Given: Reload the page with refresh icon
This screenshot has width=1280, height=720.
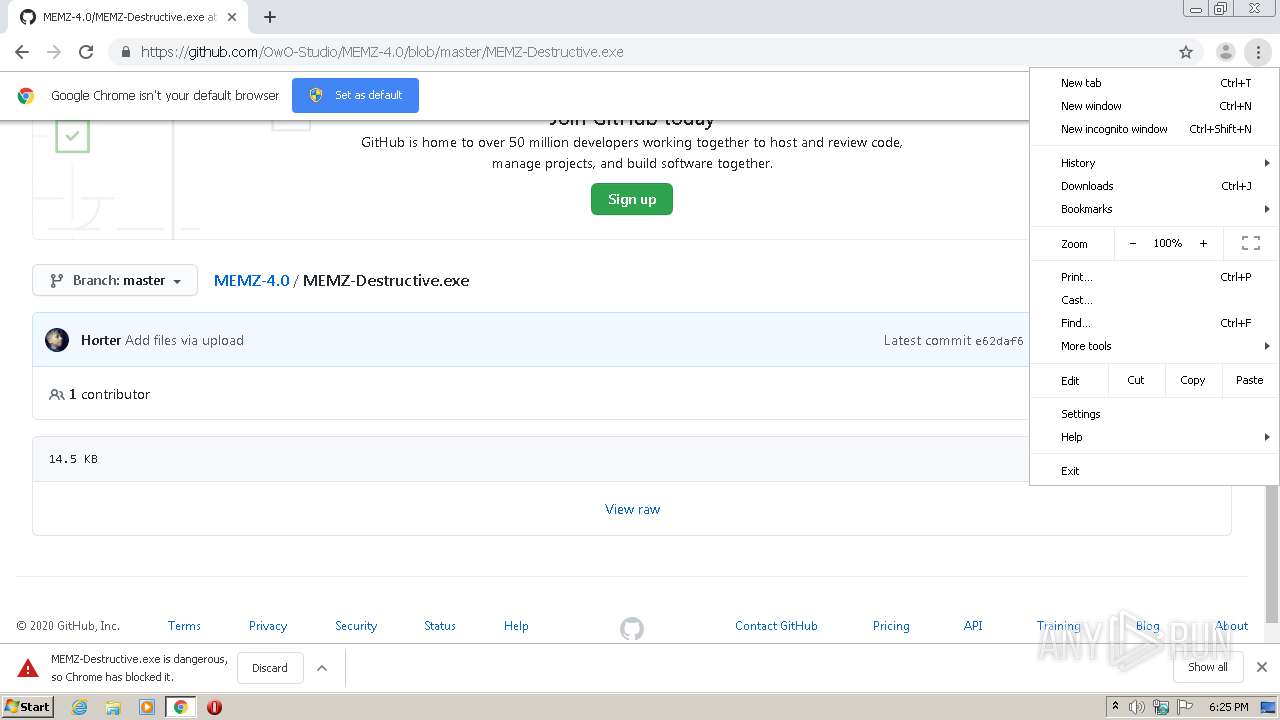Looking at the screenshot, I should click(x=86, y=52).
